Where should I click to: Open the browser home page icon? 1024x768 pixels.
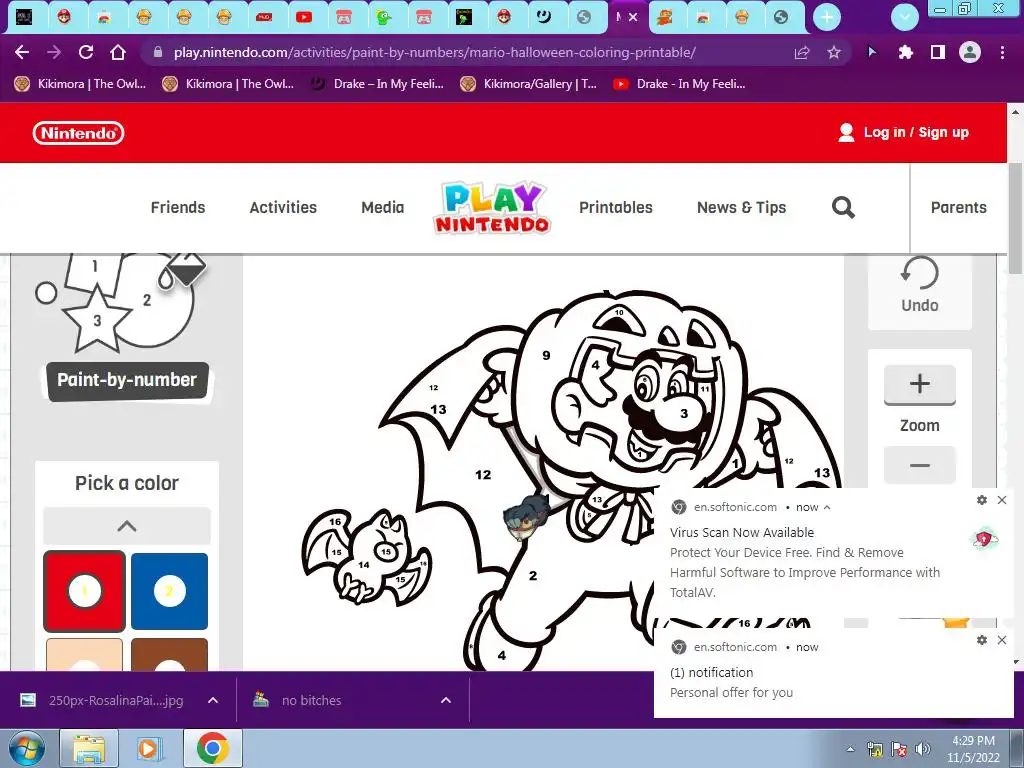(x=118, y=52)
